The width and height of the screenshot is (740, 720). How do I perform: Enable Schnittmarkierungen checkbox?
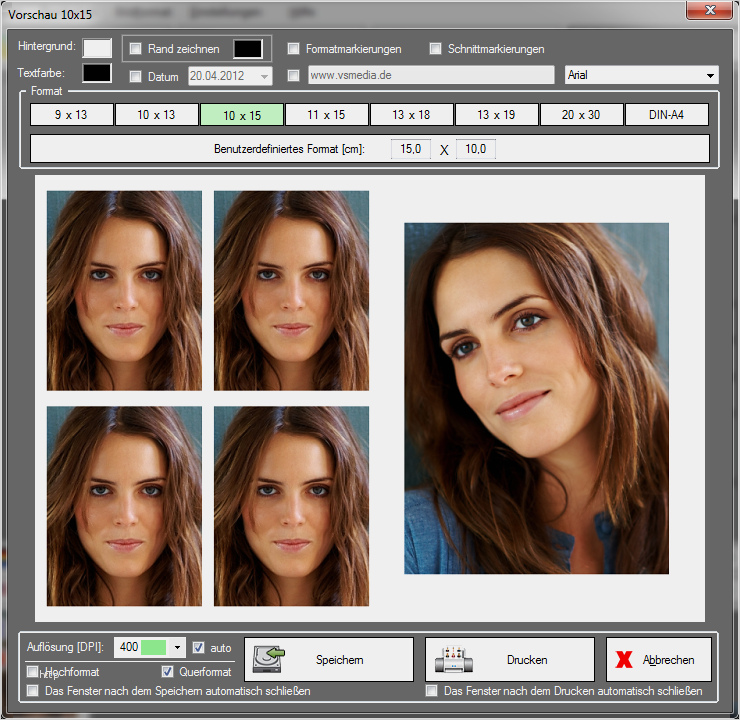click(x=435, y=49)
